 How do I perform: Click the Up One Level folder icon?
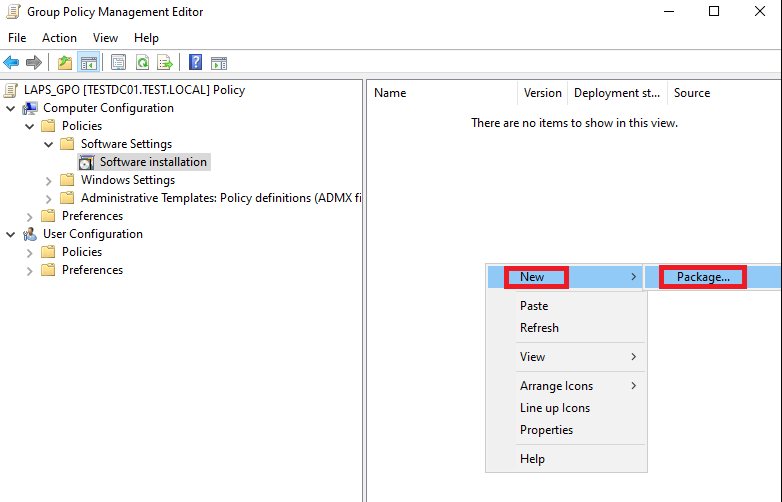pyautogui.click(x=65, y=62)
